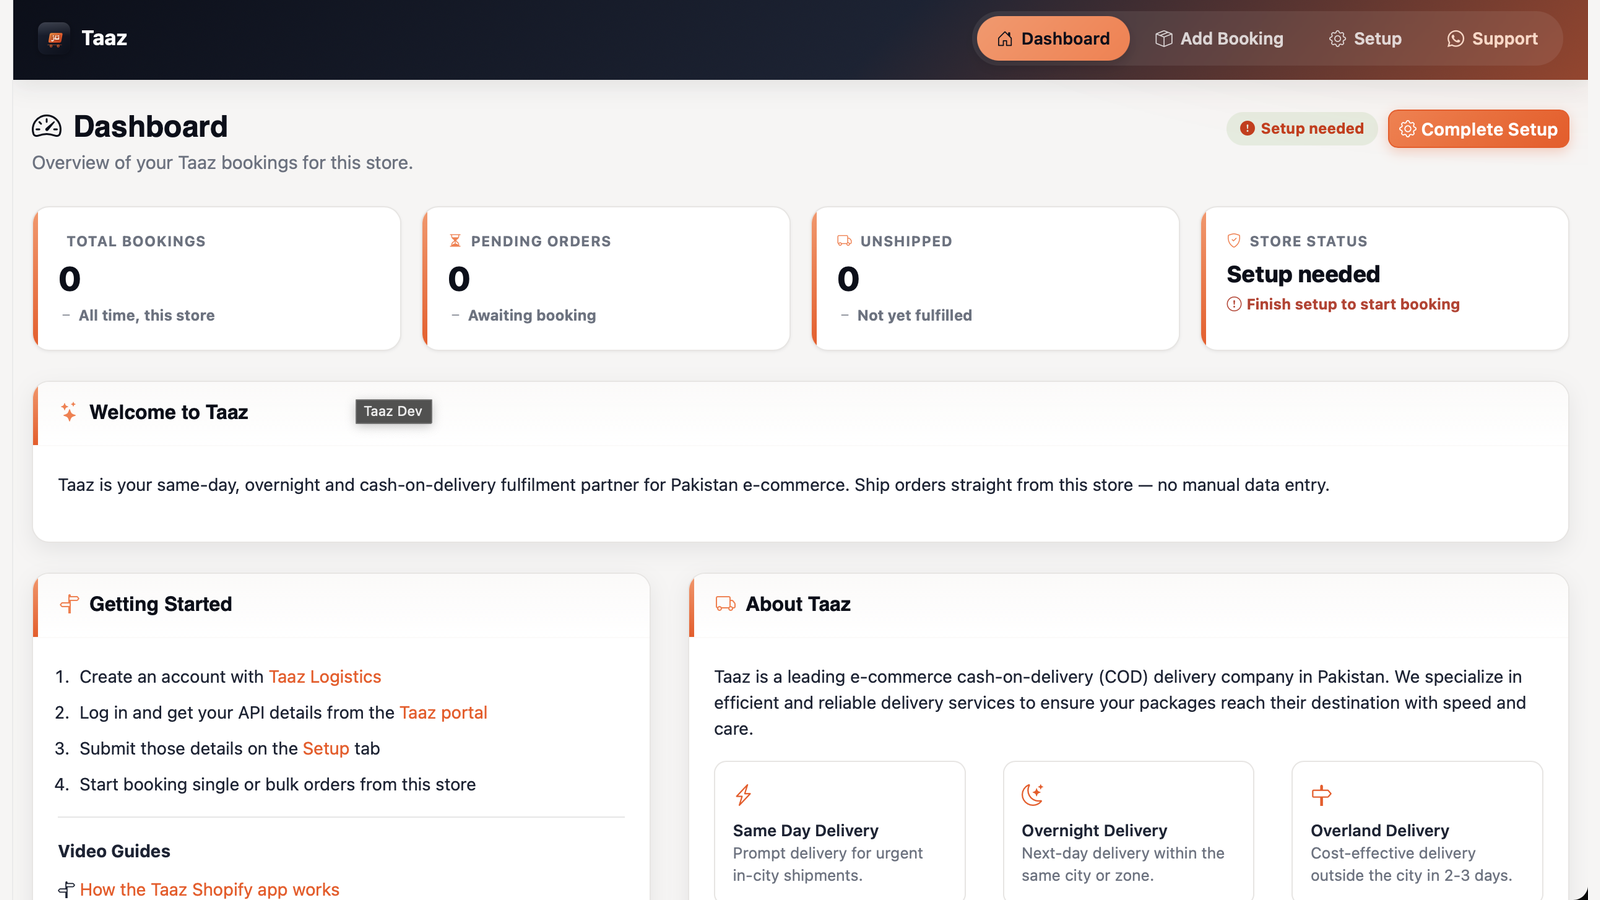1600x900 pixels.
Task: Click the "Not yet fulfilled" caption
Action: tap(915, 315)
